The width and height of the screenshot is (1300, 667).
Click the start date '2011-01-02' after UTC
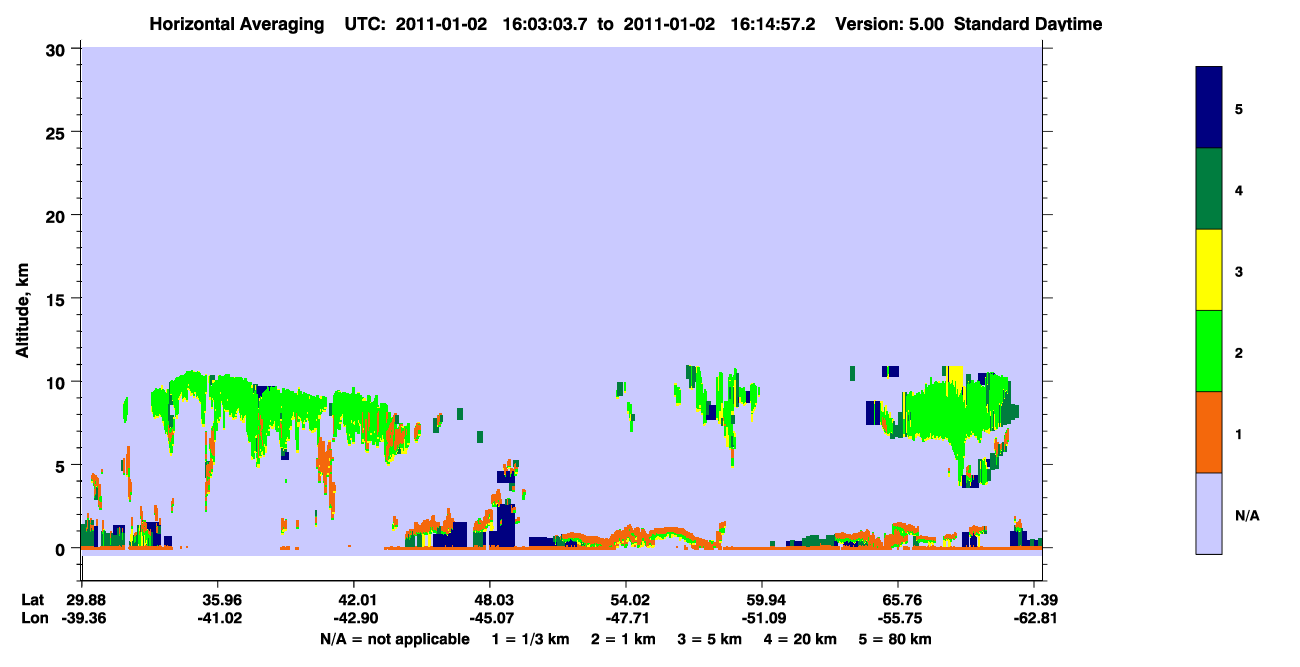[441, 24]
